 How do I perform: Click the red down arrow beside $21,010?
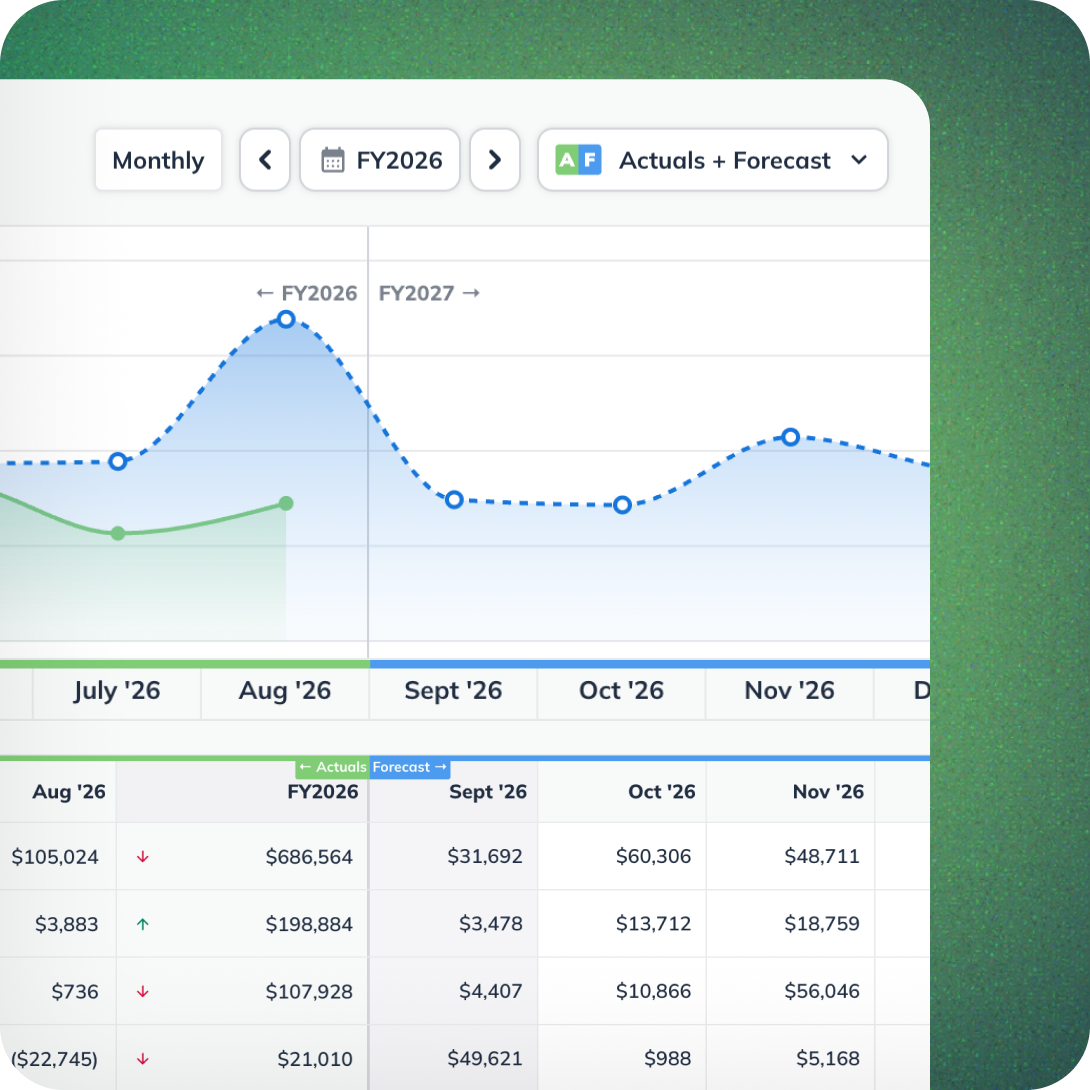143,1059
